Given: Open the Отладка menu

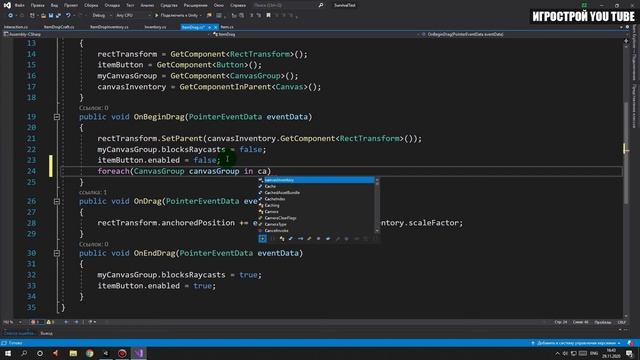Looking at the screenshot, I should pyautogui.click(x=112, y=5).
